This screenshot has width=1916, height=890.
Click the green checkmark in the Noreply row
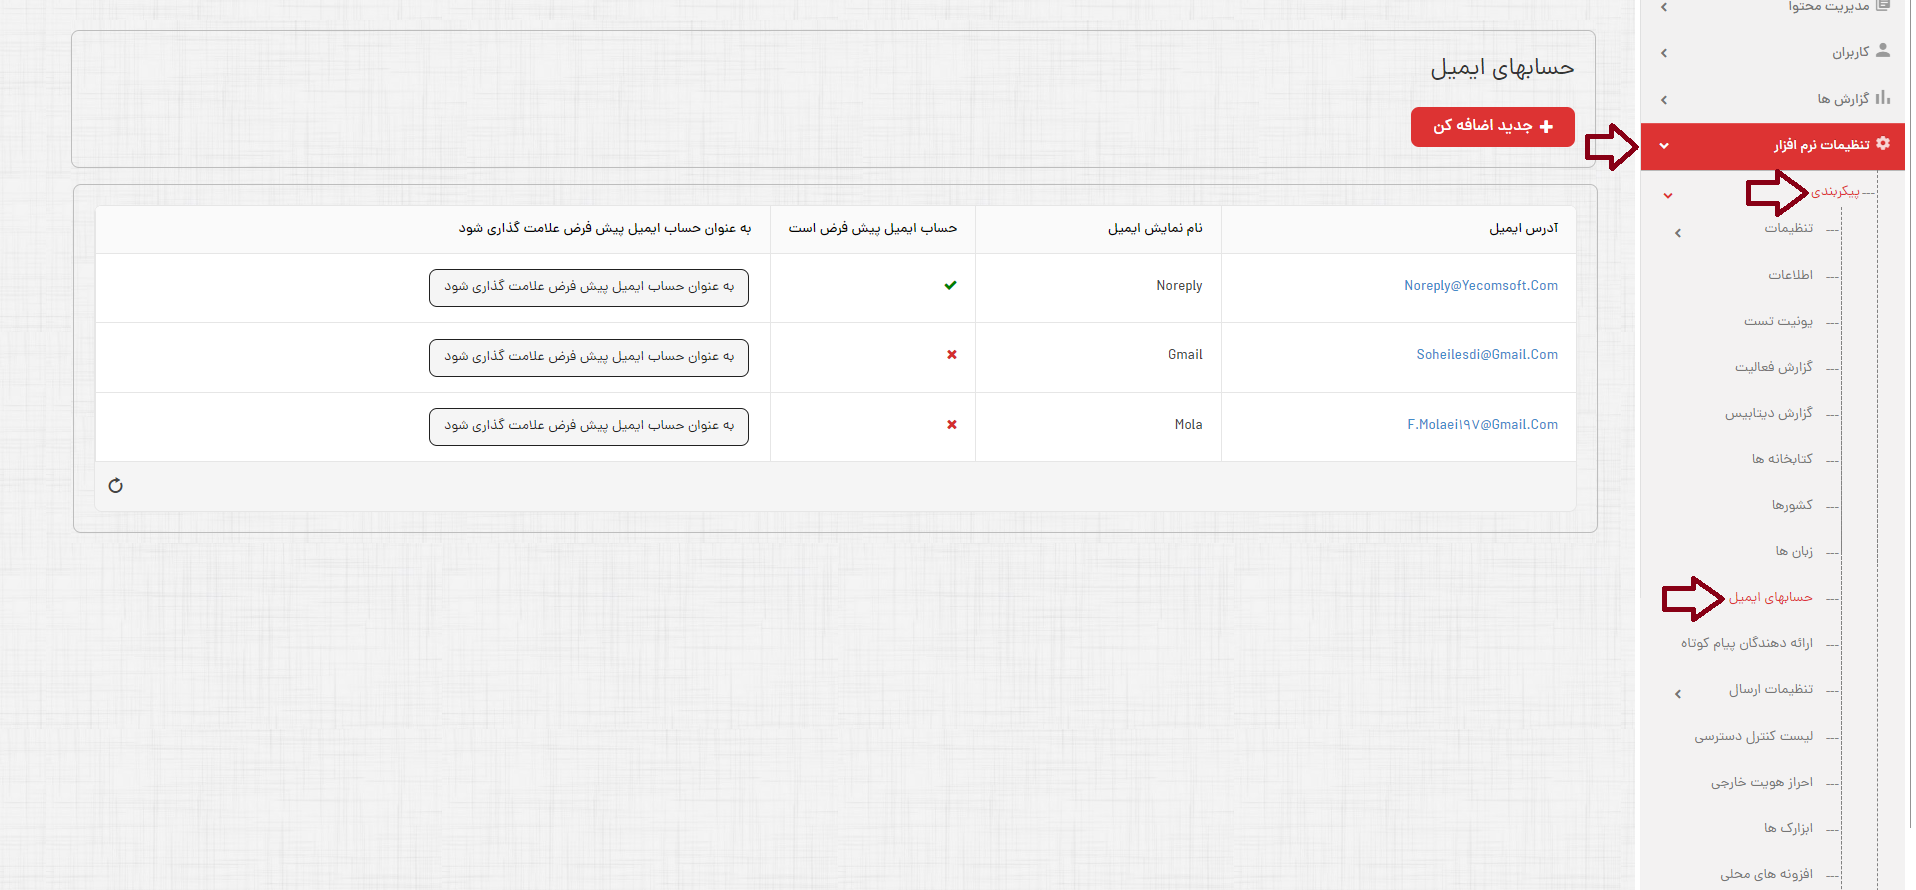950,286
